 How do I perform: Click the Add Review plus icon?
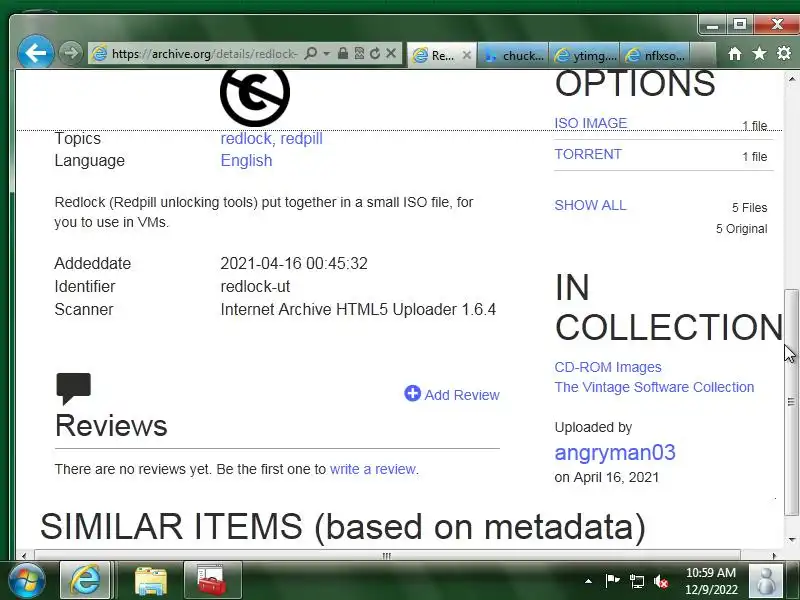(412, 393)
